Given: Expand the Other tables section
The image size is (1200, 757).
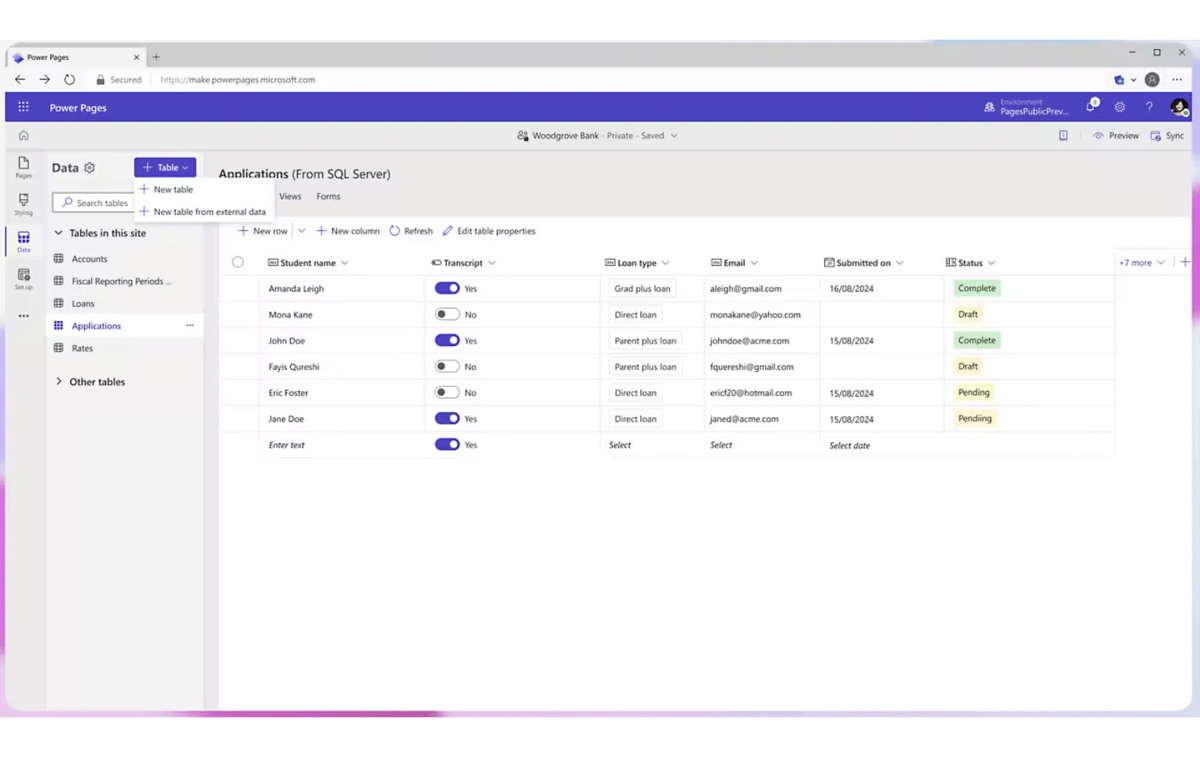Looking at the screenshot, I should pyautogui.click(x=58, y=382).
